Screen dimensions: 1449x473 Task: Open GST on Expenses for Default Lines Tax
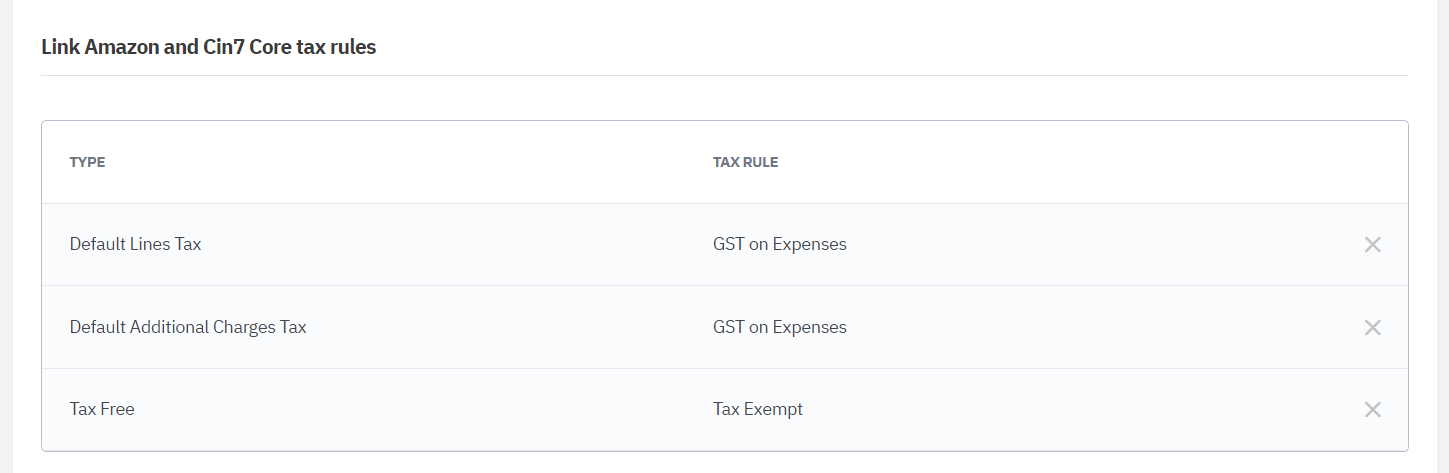pos(779,245)
